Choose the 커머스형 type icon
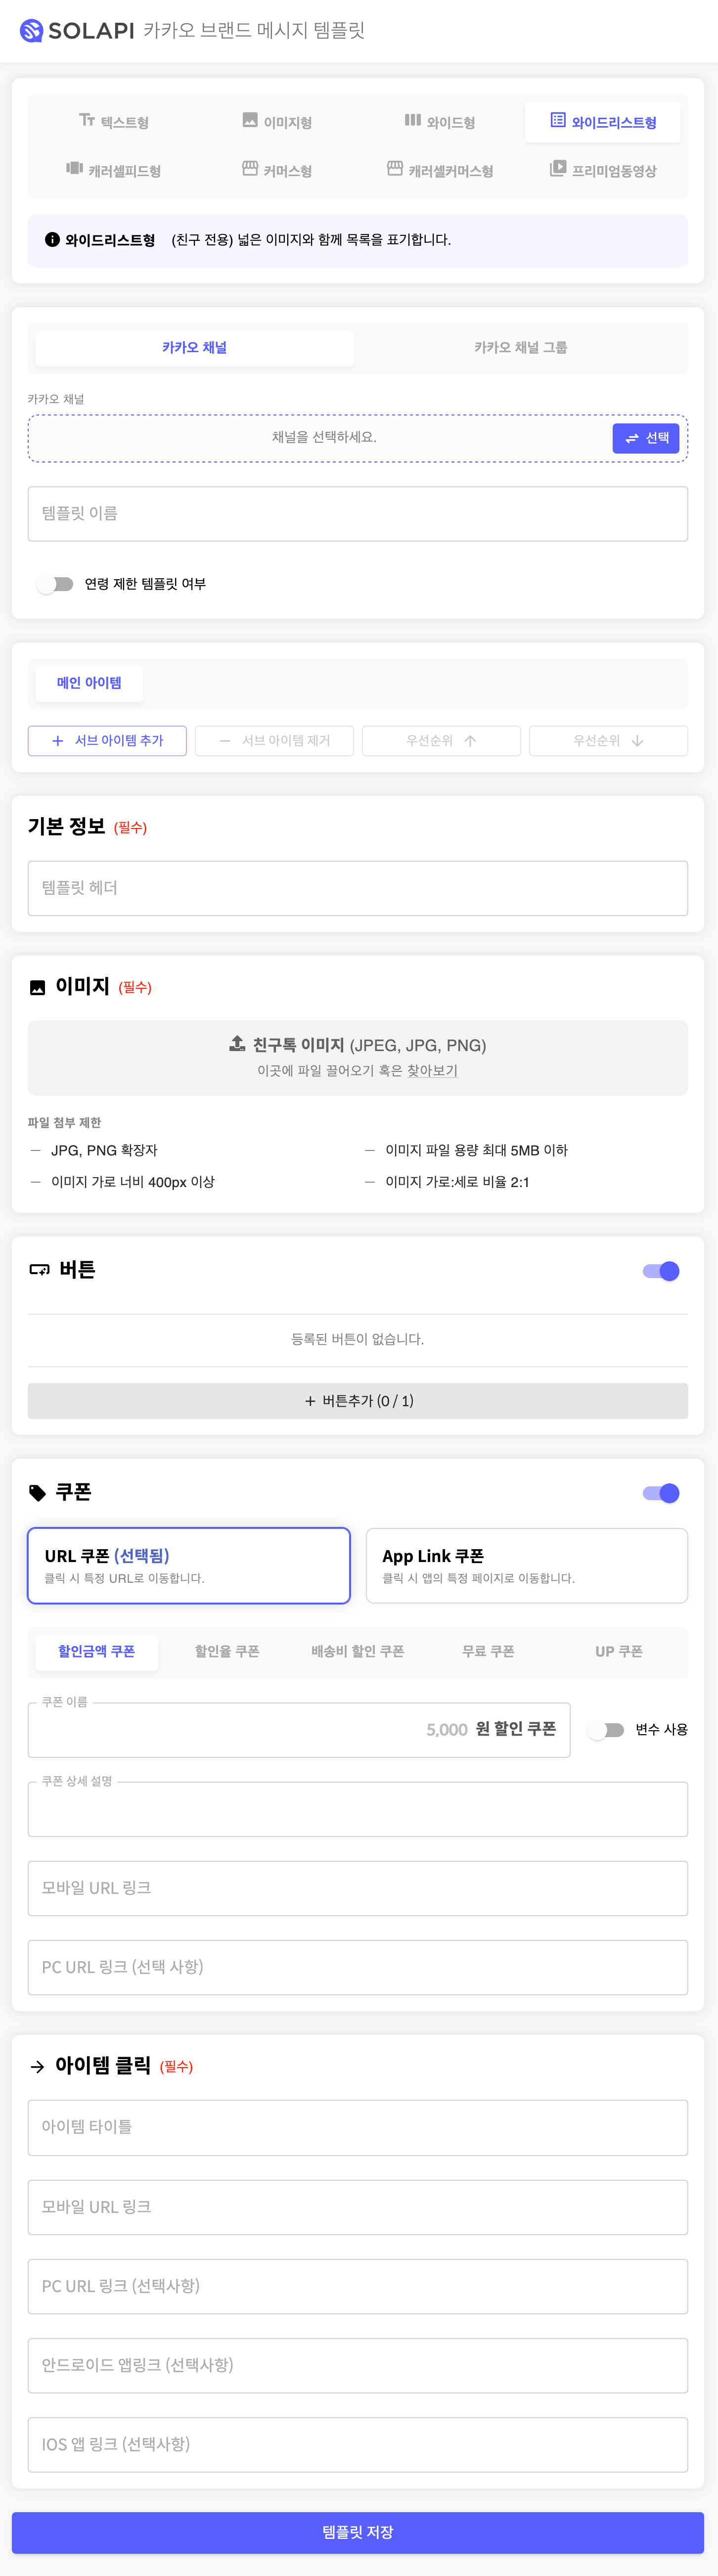This screenshot has width=718, height=2576. (x=250, y=168)
